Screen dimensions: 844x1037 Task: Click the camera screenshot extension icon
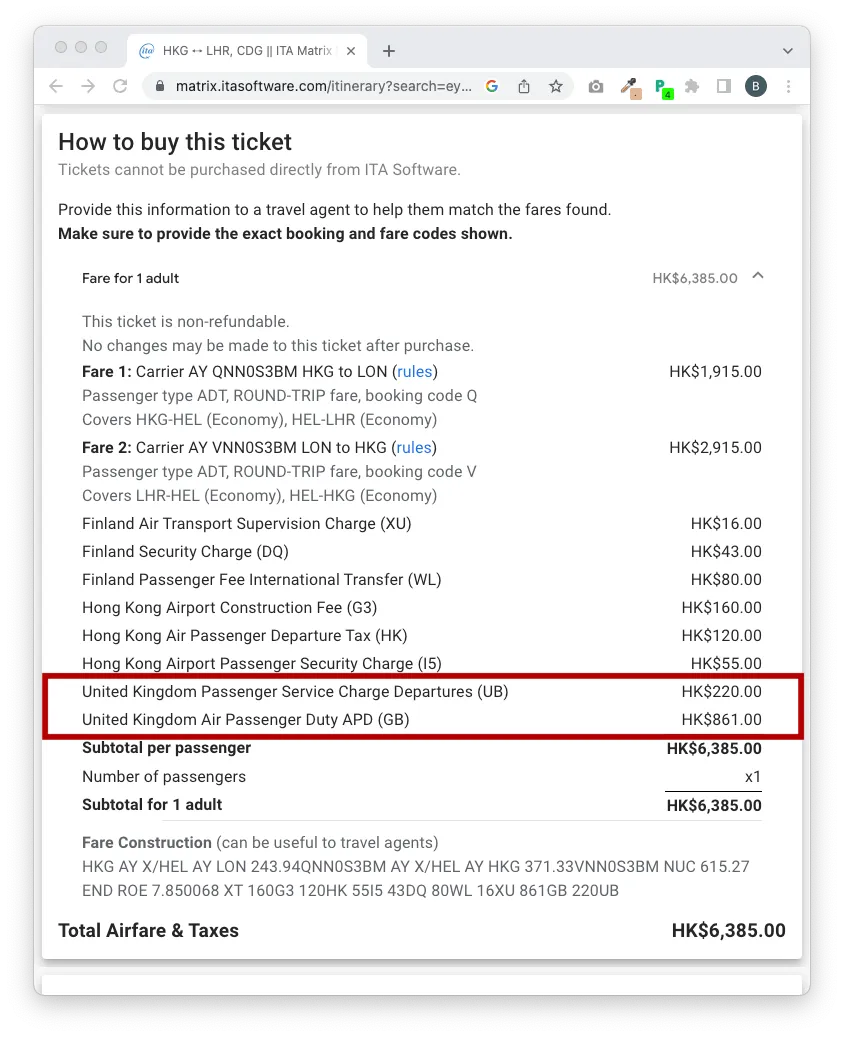(x=596, y=86)
